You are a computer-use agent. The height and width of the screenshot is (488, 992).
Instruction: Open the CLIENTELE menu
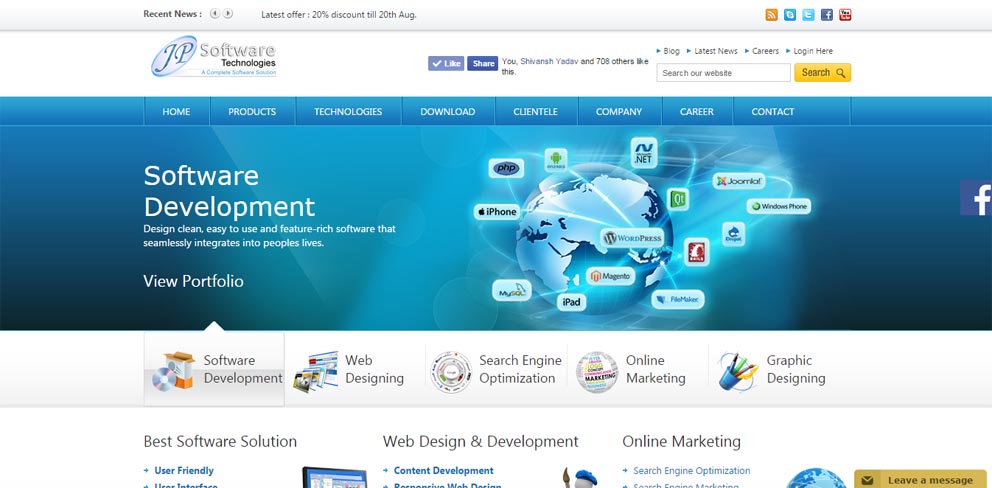(x=536, y=111)
